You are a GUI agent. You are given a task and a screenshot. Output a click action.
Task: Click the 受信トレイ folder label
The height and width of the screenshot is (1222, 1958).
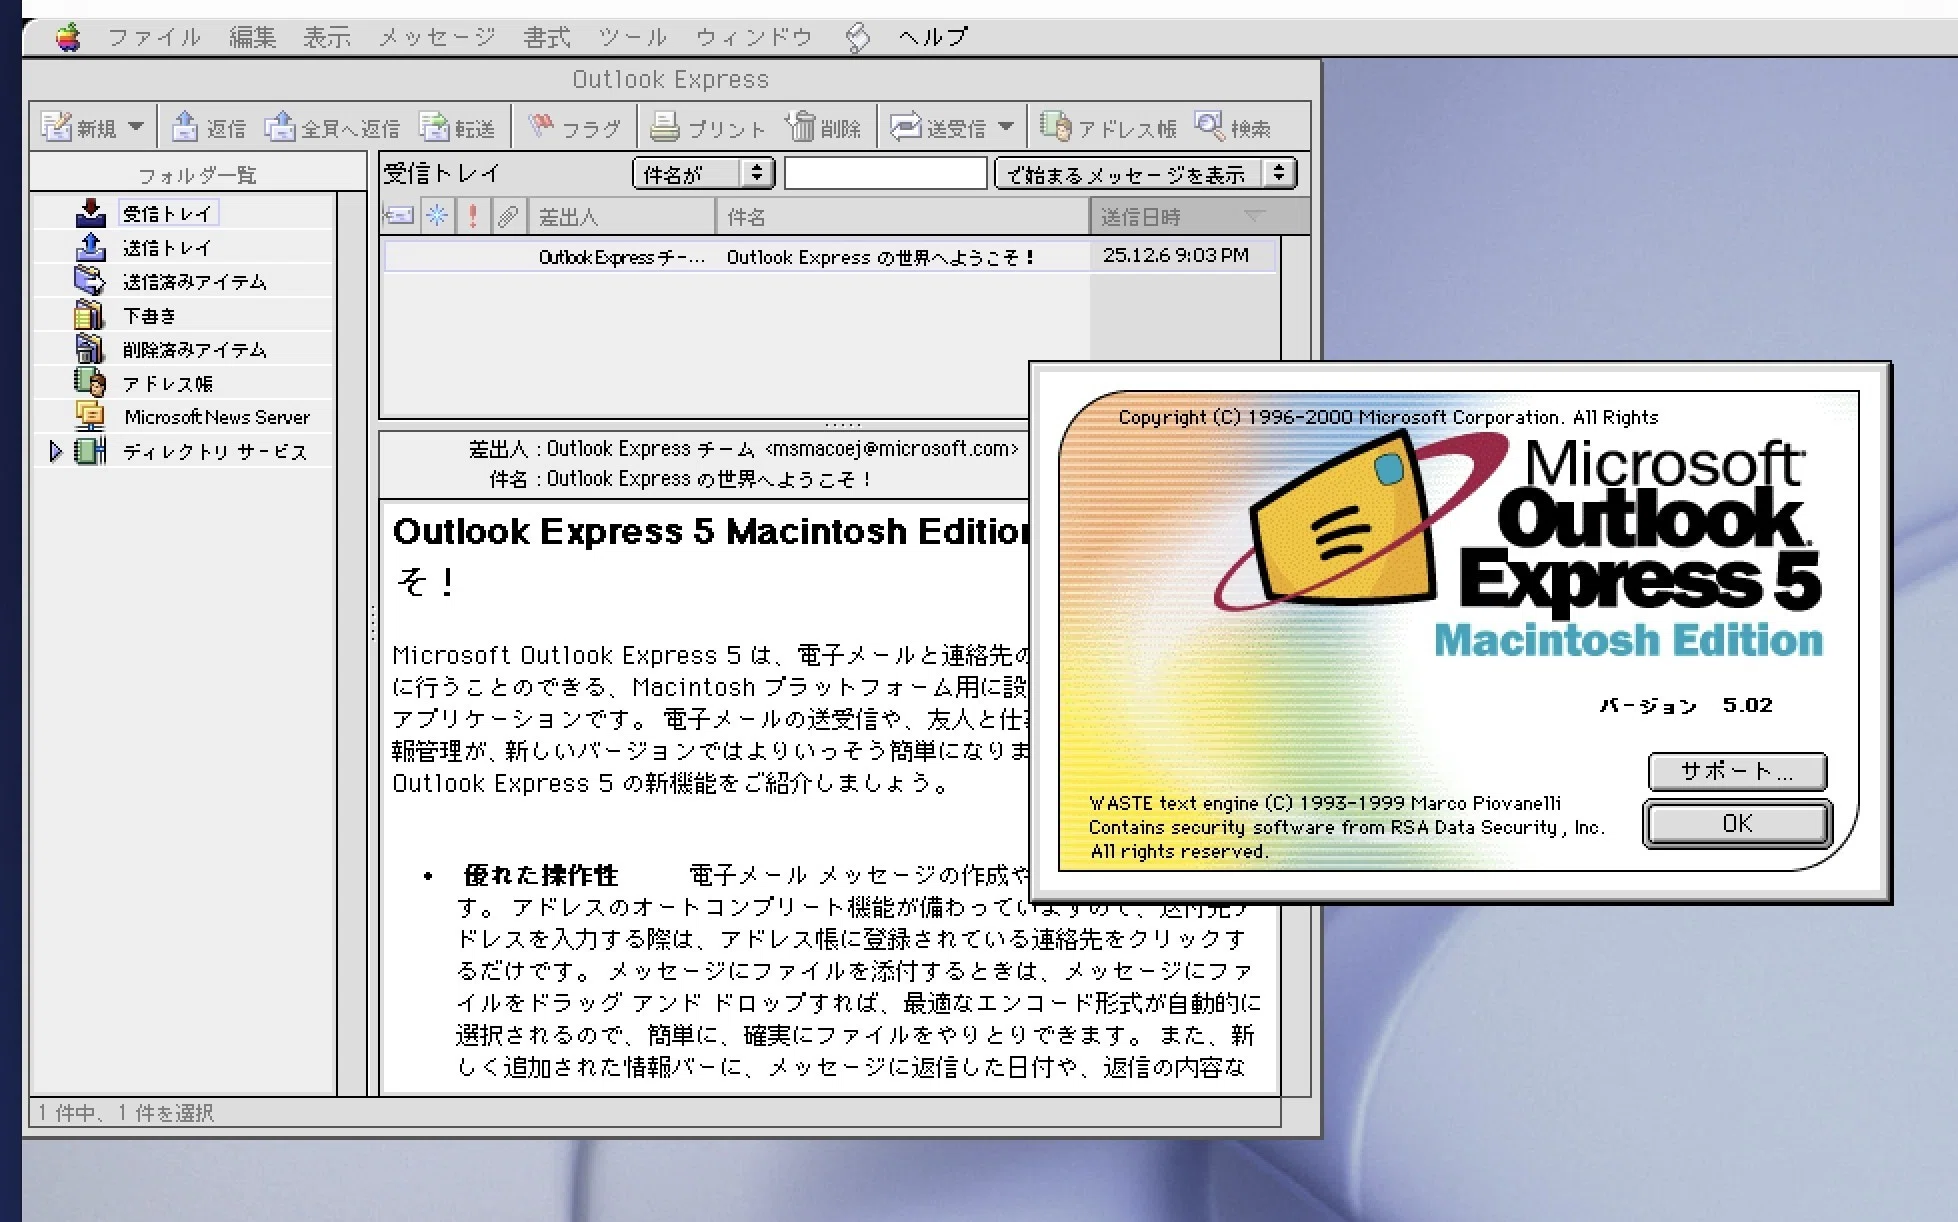[168, 213]
